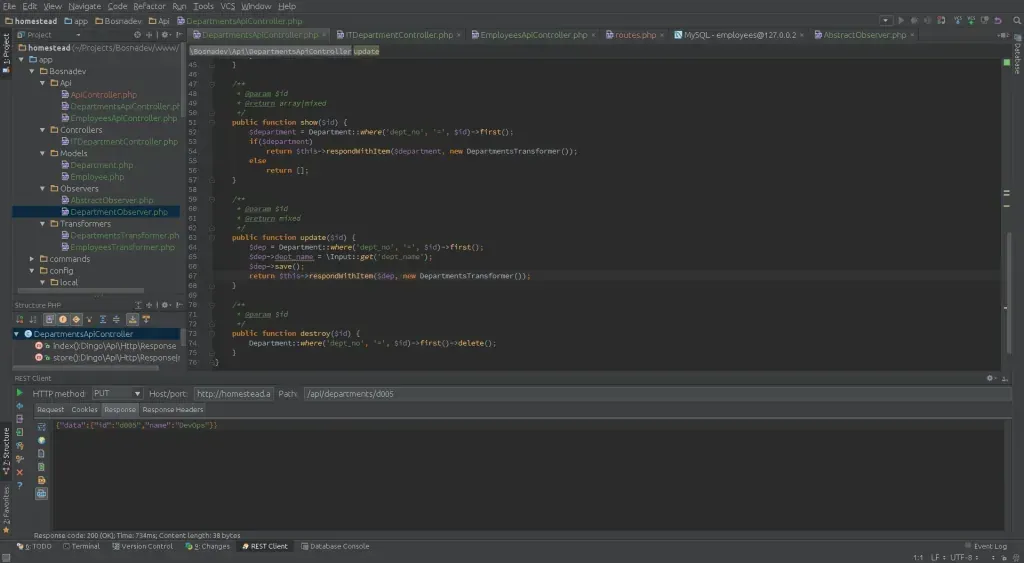Open Request tab in REST Client
Viewport: 1024px width, 563px height.
pyautogui.click(x=50, y=410)
